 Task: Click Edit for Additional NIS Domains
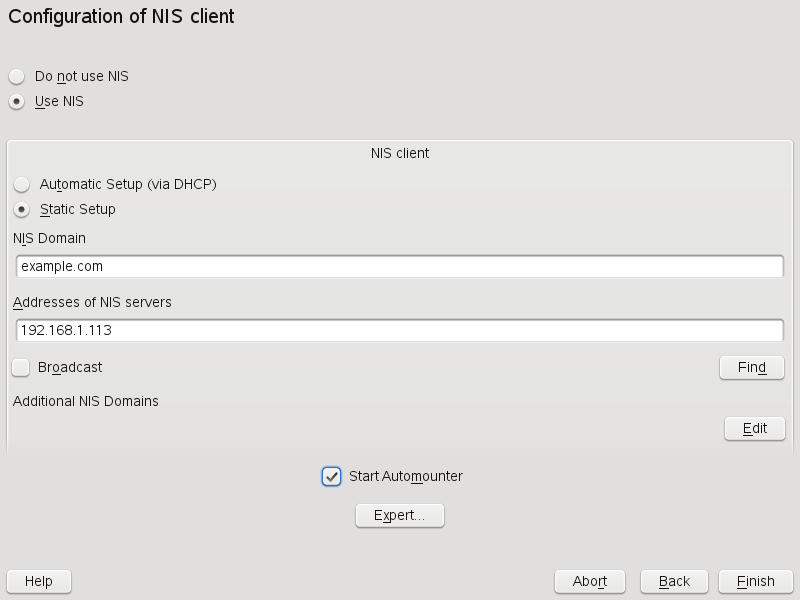point(755,428)
